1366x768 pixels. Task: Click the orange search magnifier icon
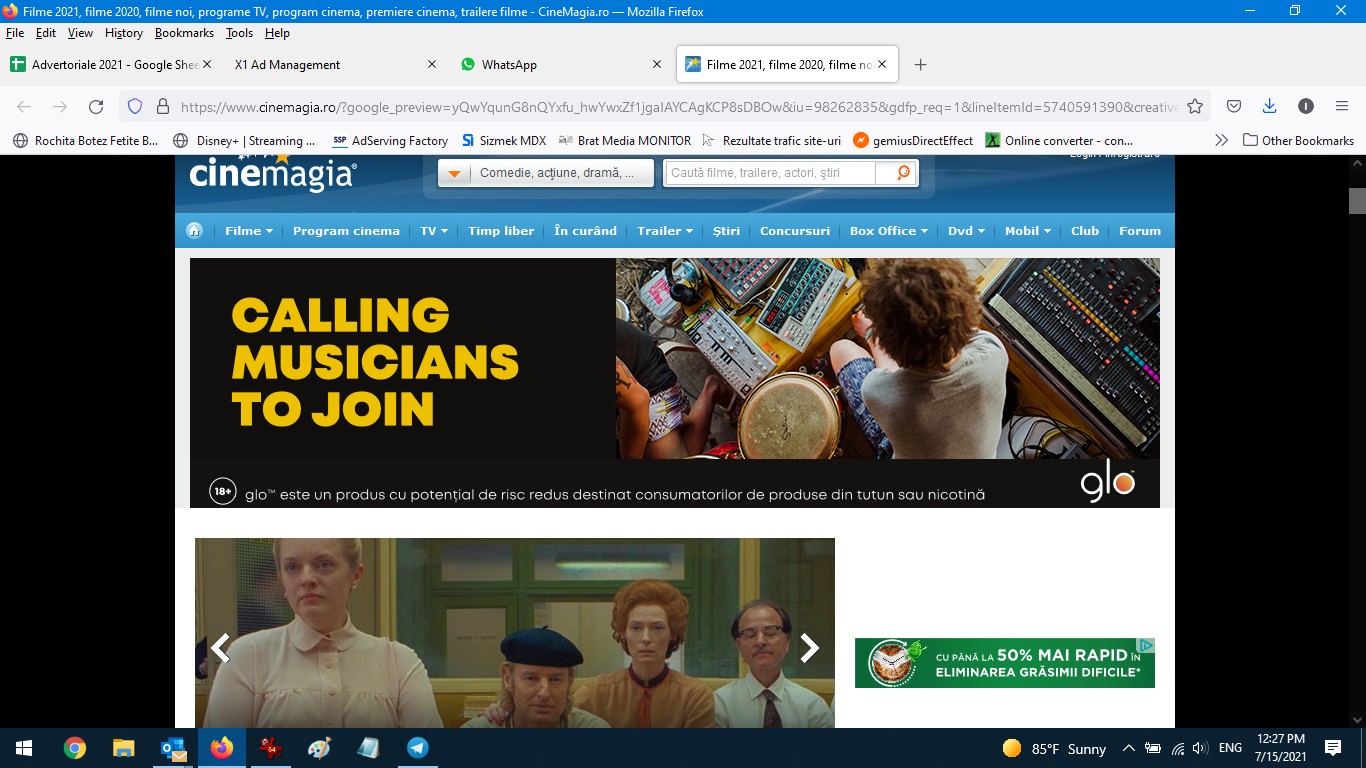(903, 173)
